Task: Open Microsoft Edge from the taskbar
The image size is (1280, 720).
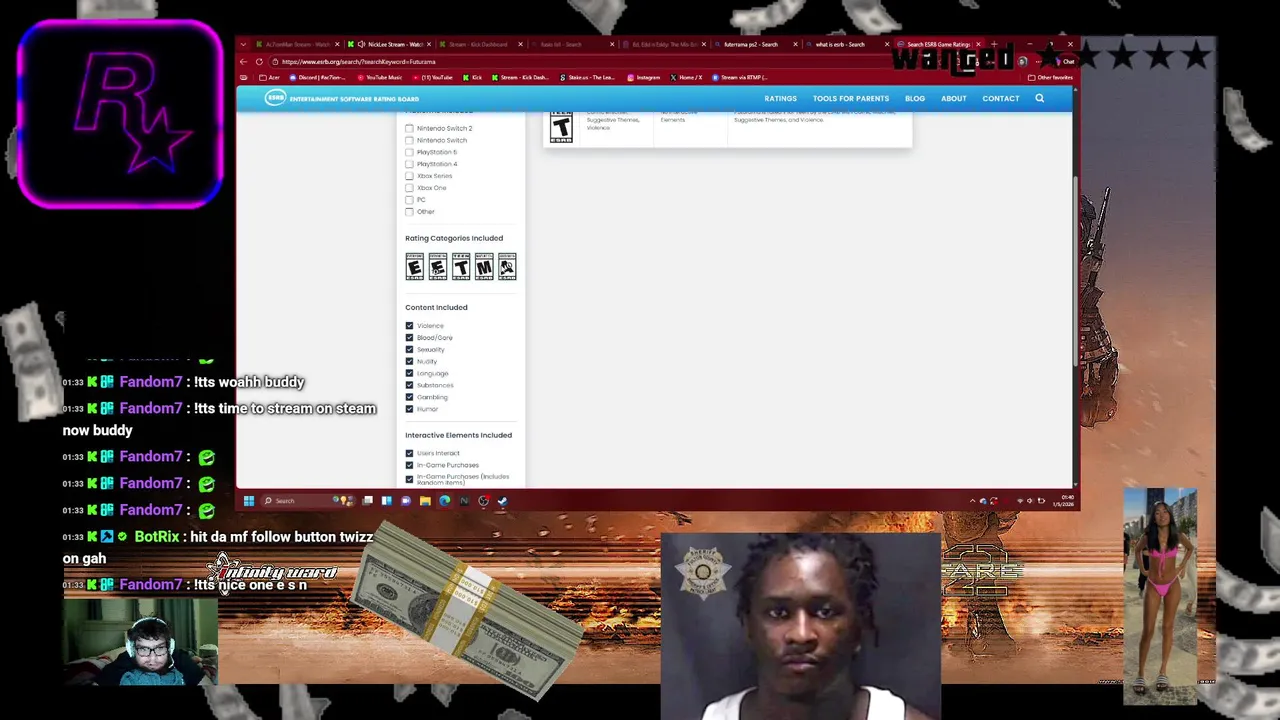Action: click(x=444, y=501)
